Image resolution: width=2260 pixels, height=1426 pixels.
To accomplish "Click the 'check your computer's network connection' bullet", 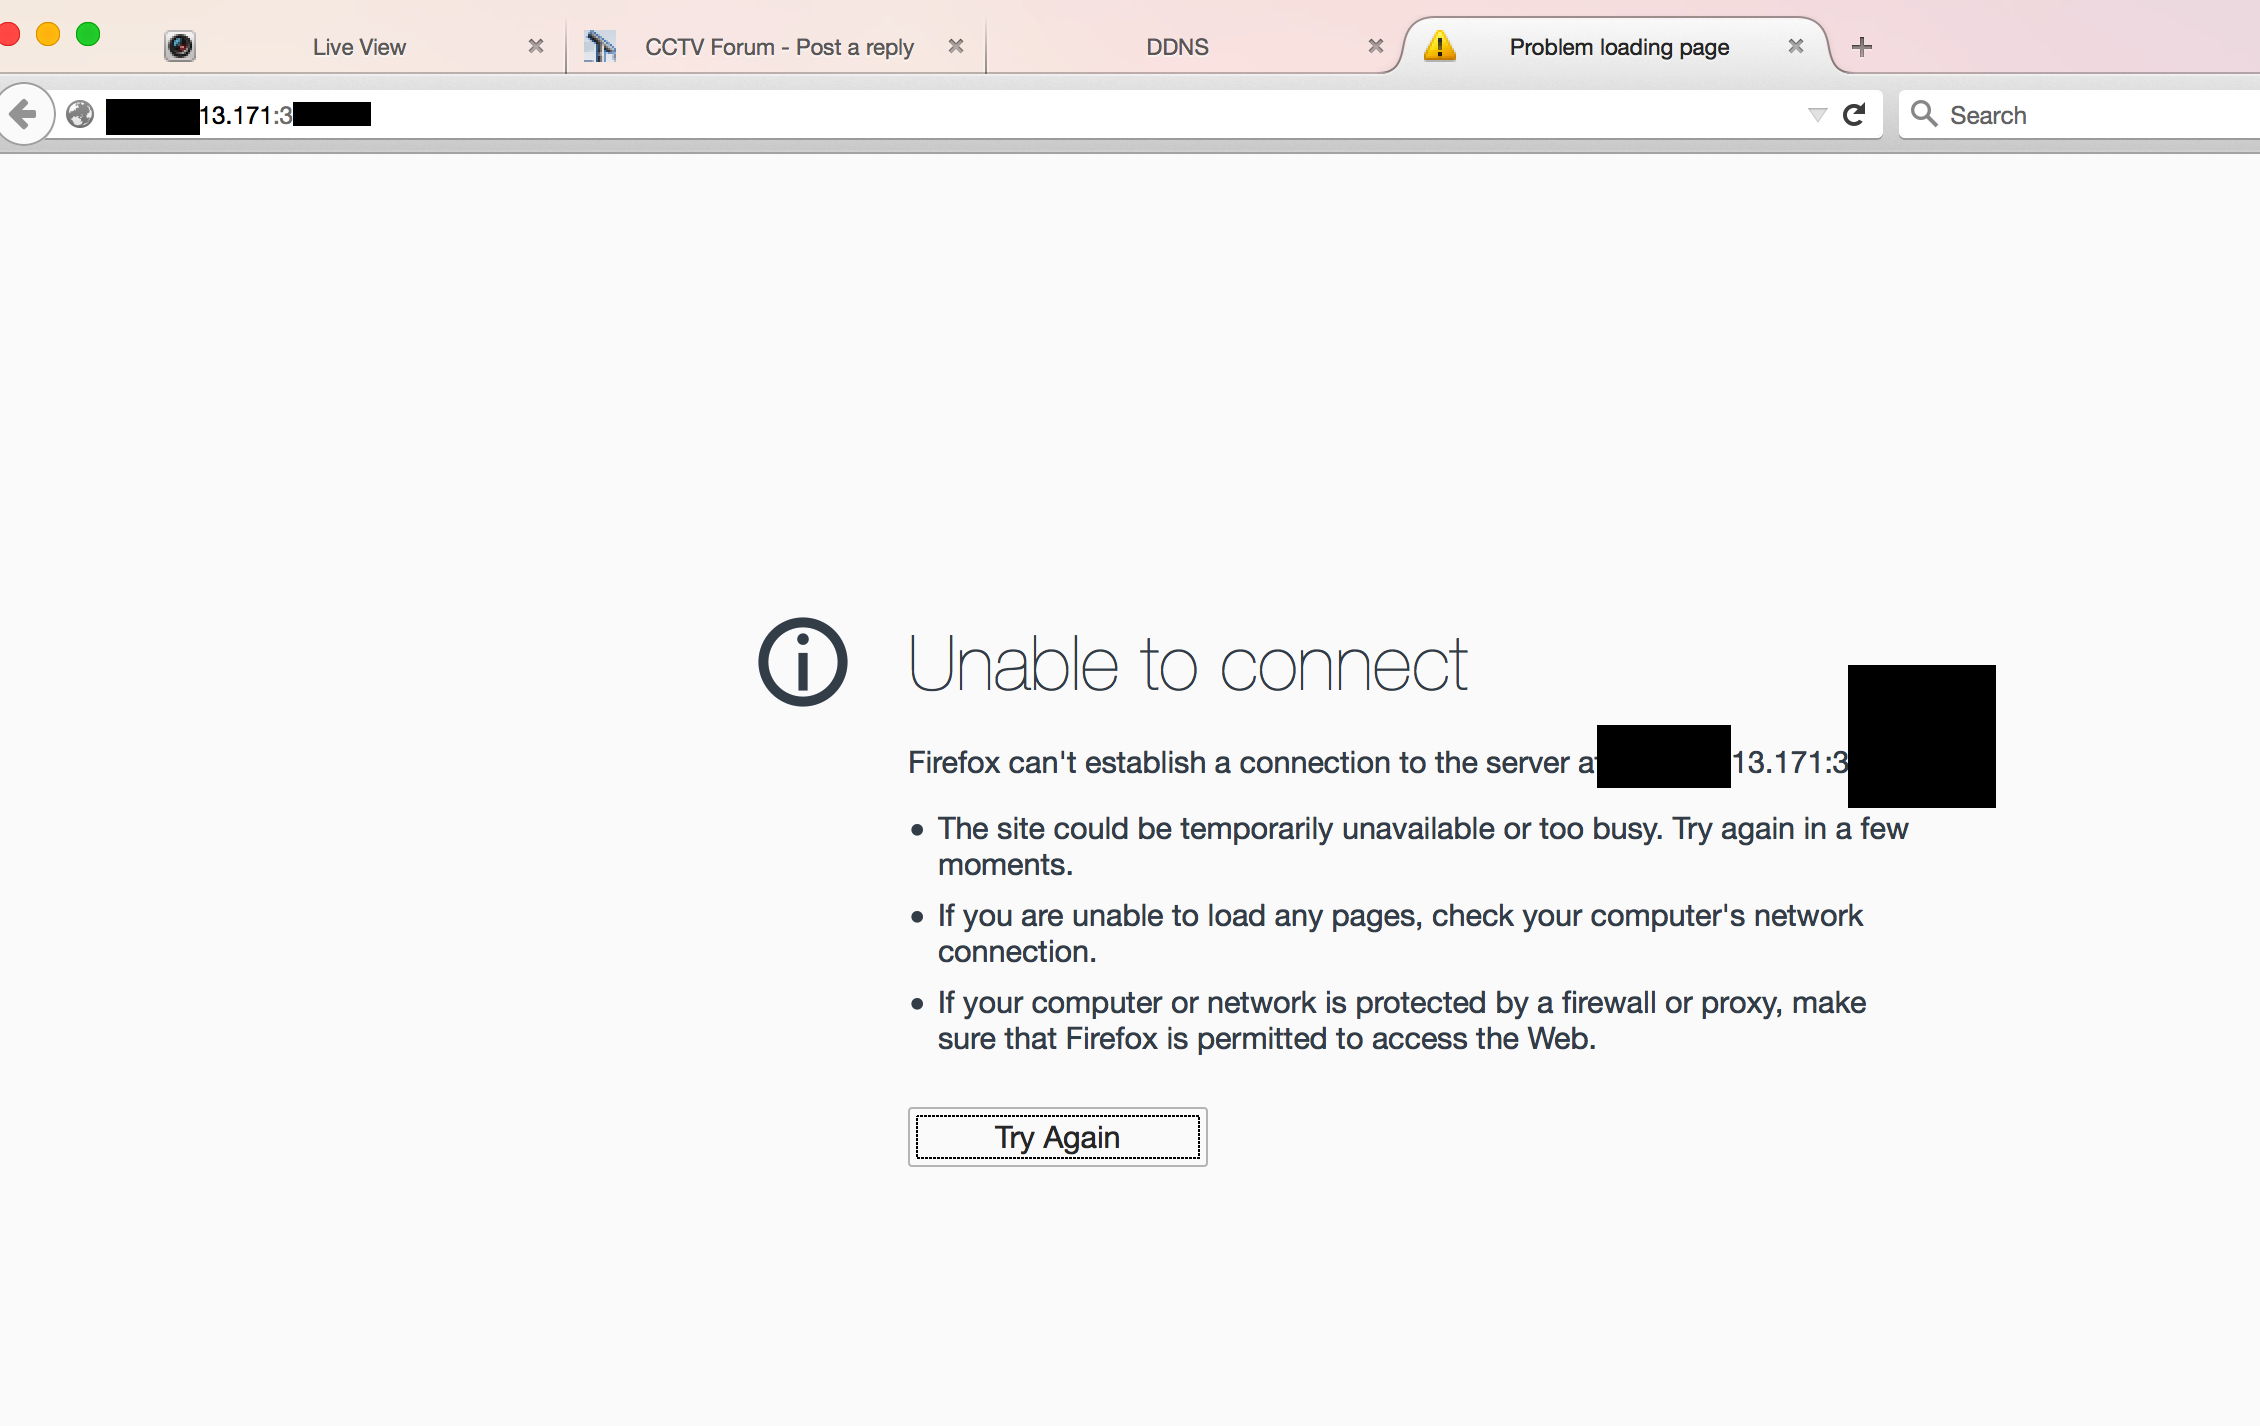I will [1400, 933].
